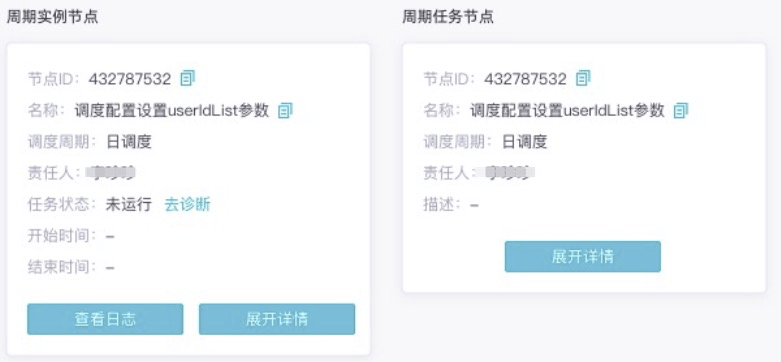This screenshot has width=781, height=362.
Task: Copy node ID in 周期实例节点 card
Action: pos(188,78)
